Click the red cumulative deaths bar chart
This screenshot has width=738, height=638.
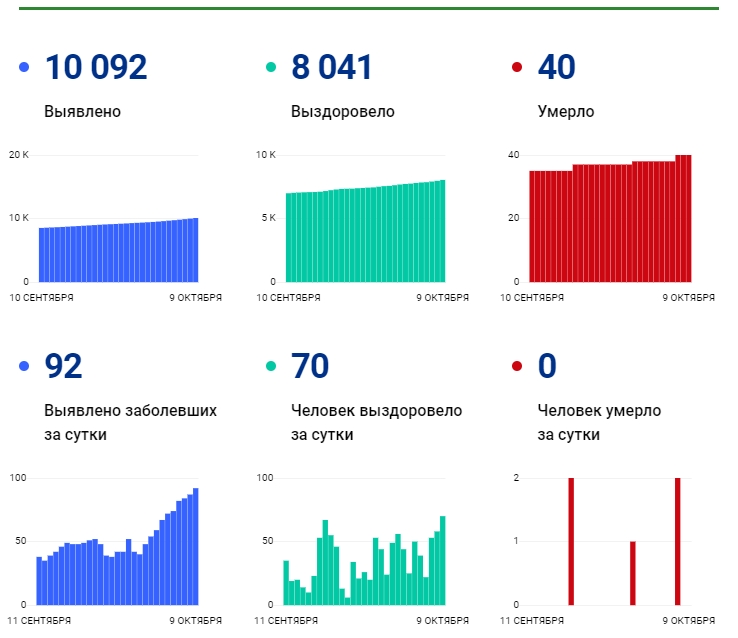(610, 219)
